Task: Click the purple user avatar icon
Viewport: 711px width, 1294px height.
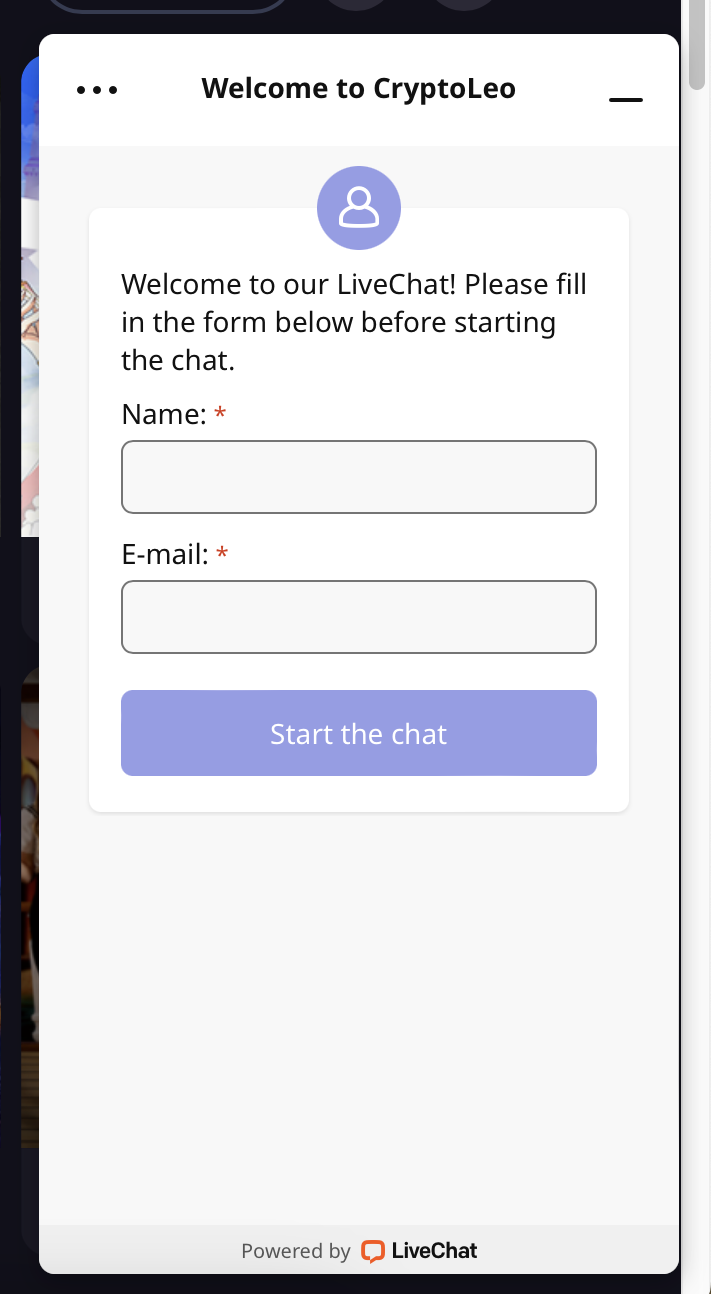Action: click(359, 208)
